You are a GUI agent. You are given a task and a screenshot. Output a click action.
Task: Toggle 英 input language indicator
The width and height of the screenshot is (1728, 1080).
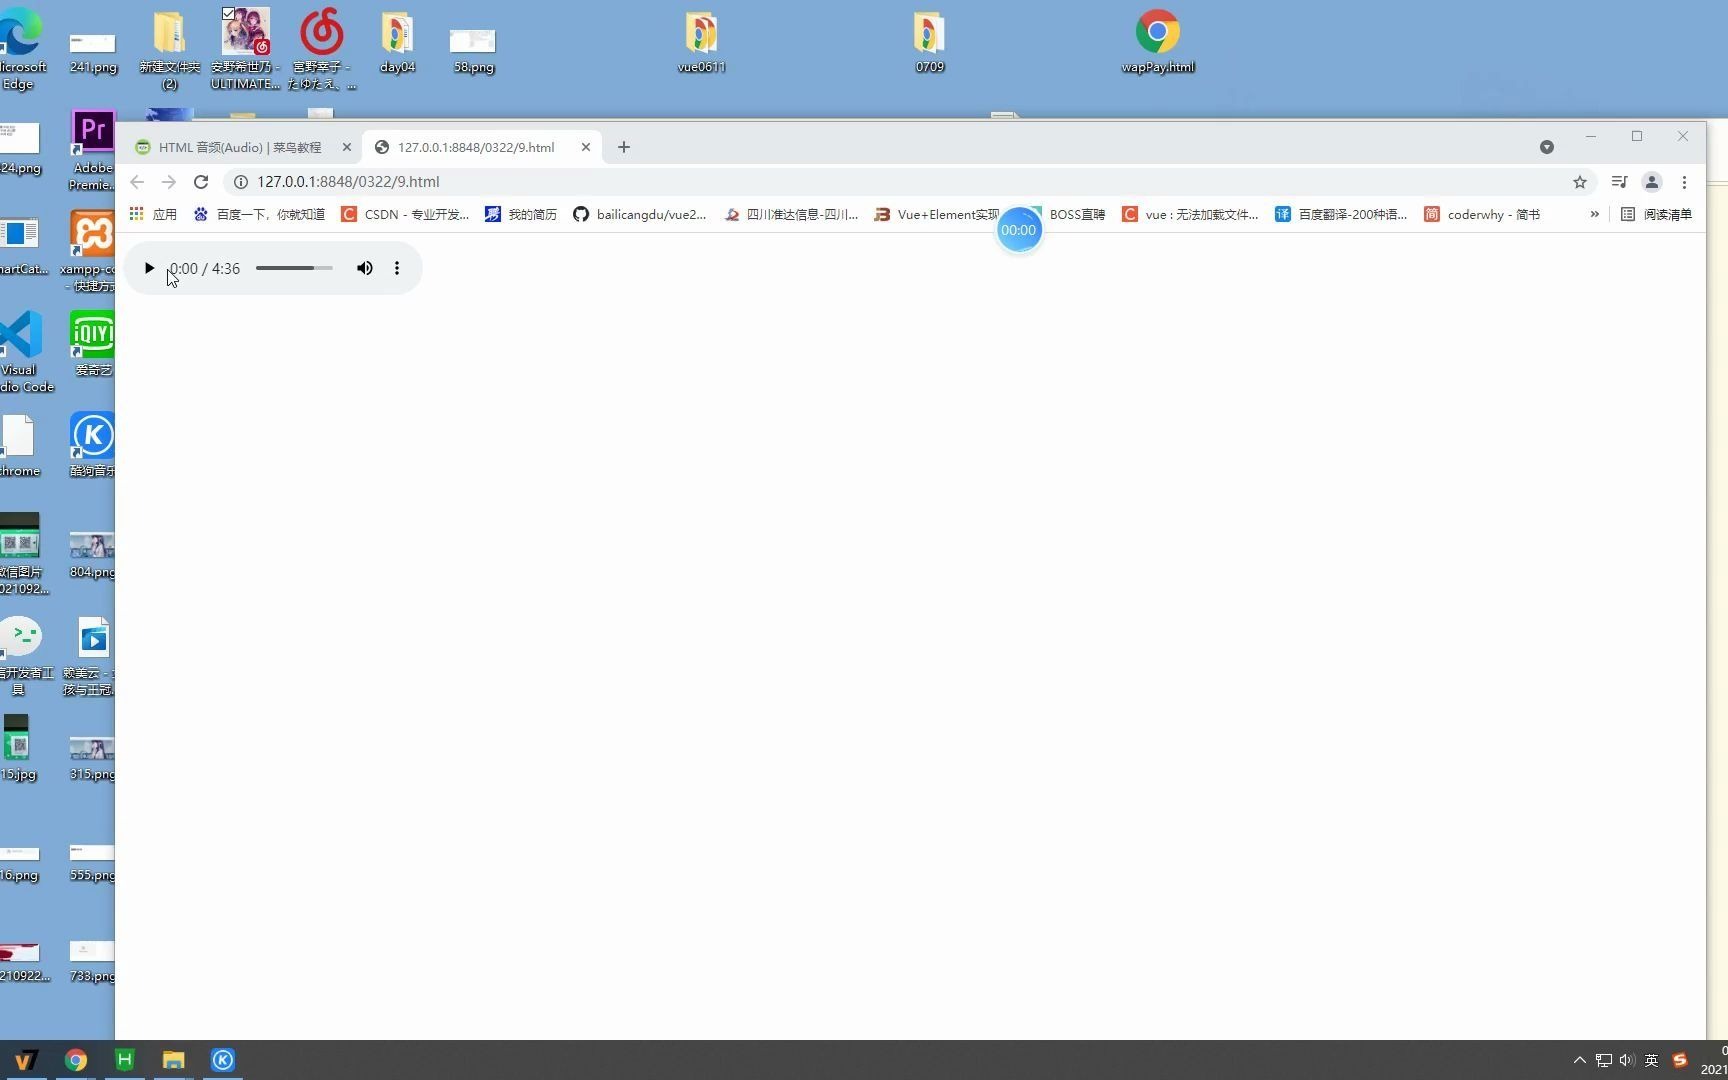[1651, 1060]
